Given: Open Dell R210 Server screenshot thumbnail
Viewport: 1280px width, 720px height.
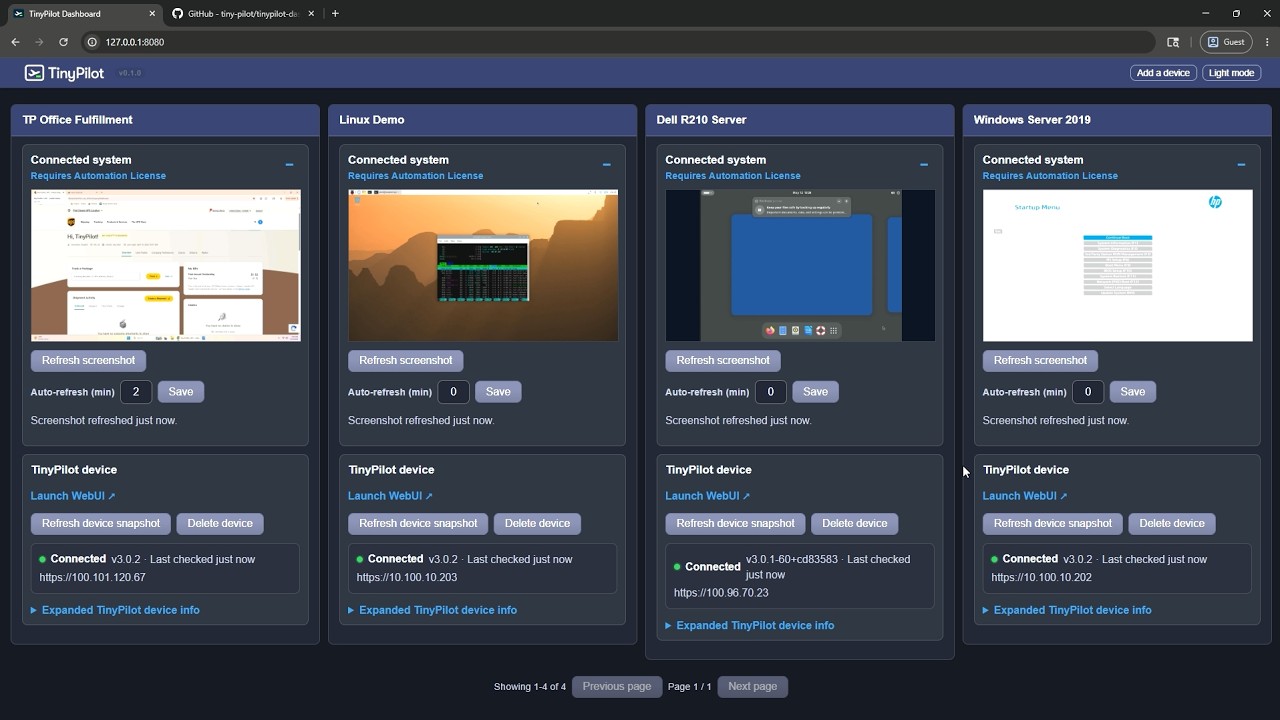Looking at the screenshot, I should click(x=800, y=265).
